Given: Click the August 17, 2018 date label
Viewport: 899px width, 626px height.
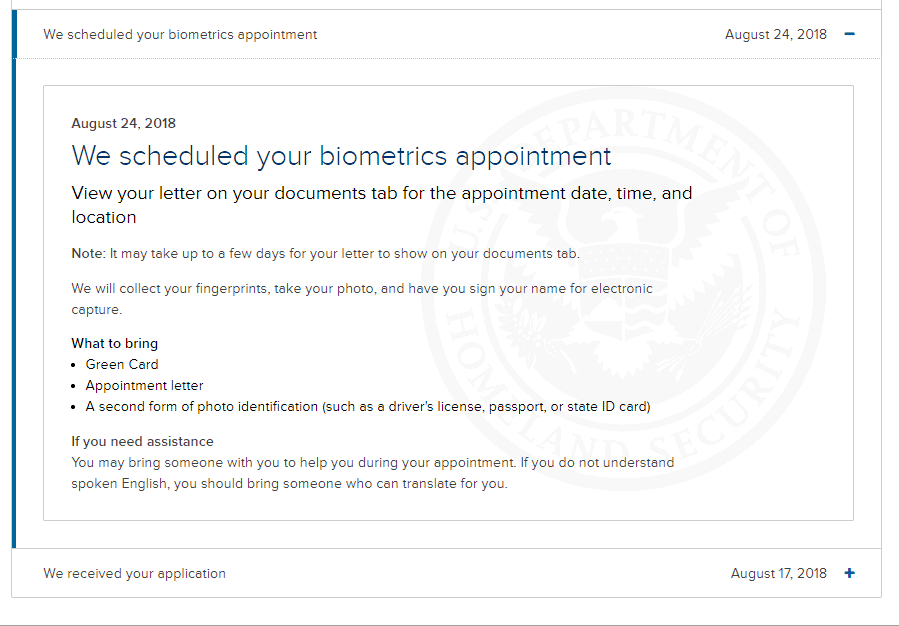Looking at the screenshot, I should tap(779, 573).
